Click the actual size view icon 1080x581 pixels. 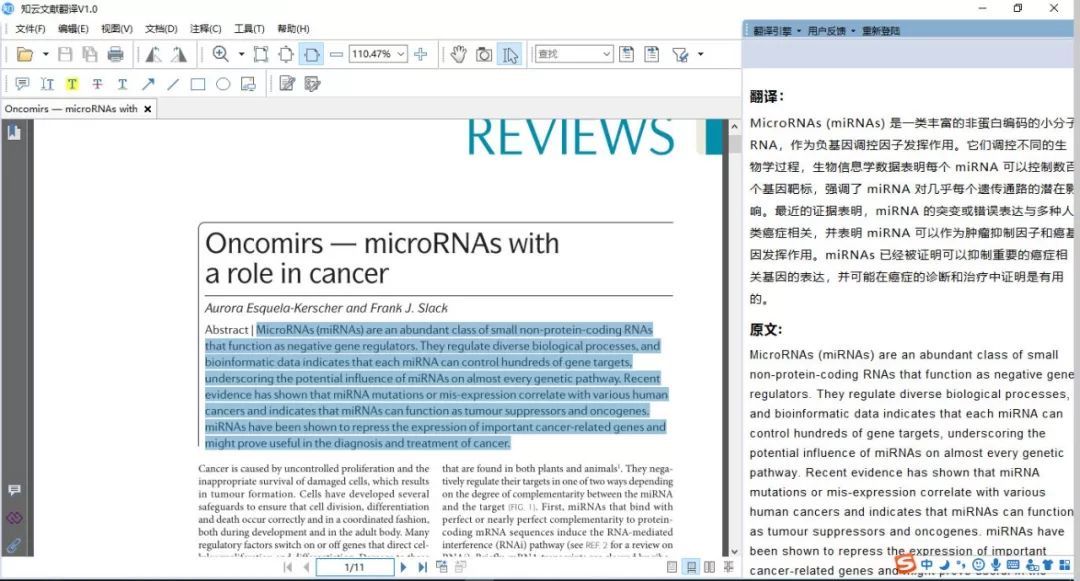click(286, 54)
